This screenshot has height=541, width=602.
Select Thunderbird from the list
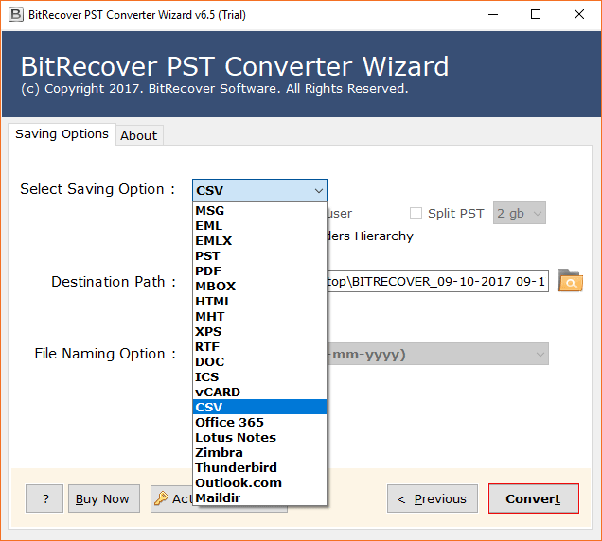click(260, 468)
